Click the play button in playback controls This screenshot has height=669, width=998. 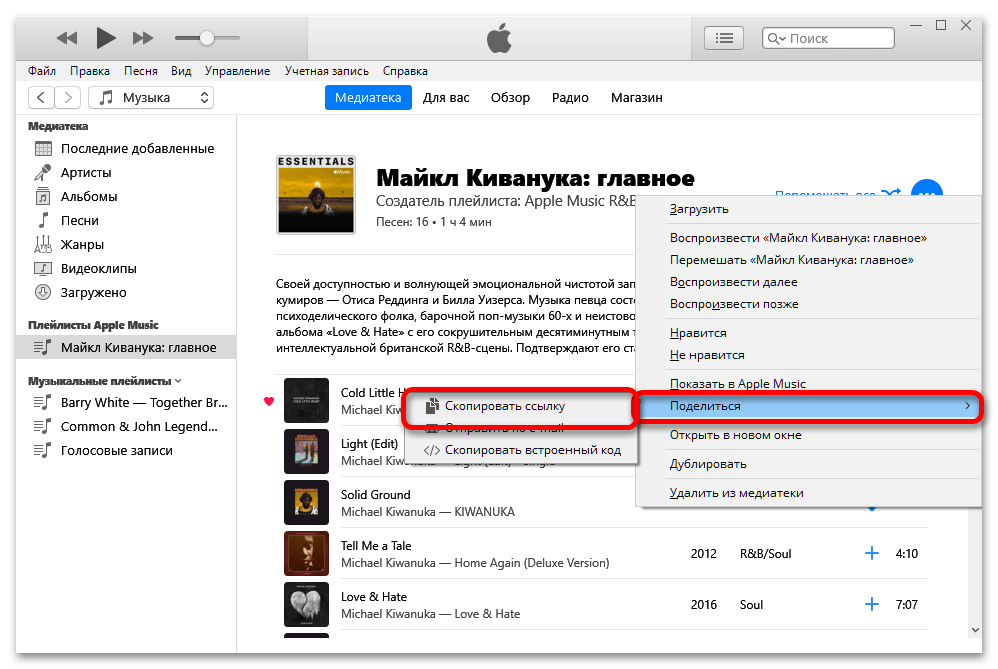click(106, 38)
